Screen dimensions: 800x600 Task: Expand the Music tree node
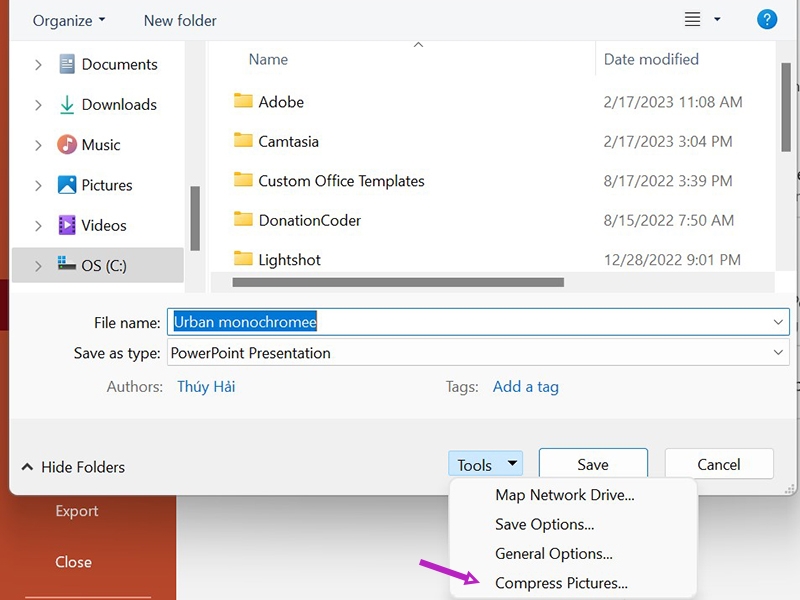coord(38,145)
